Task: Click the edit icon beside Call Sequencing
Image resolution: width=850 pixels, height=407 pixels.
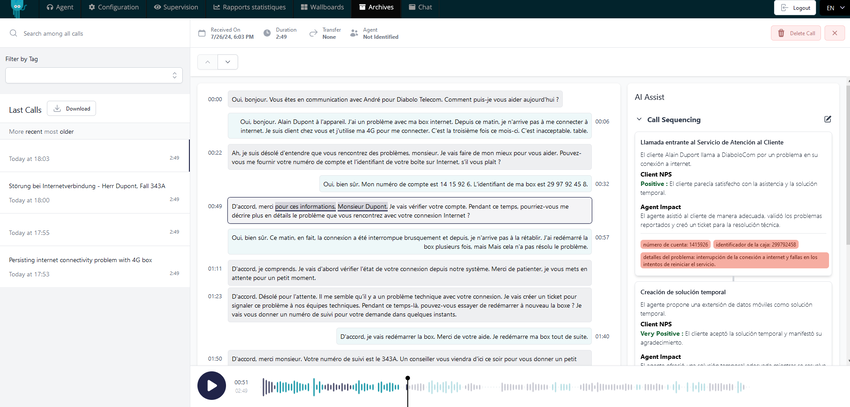Action: pyautogui.click(x=827, y=119)
